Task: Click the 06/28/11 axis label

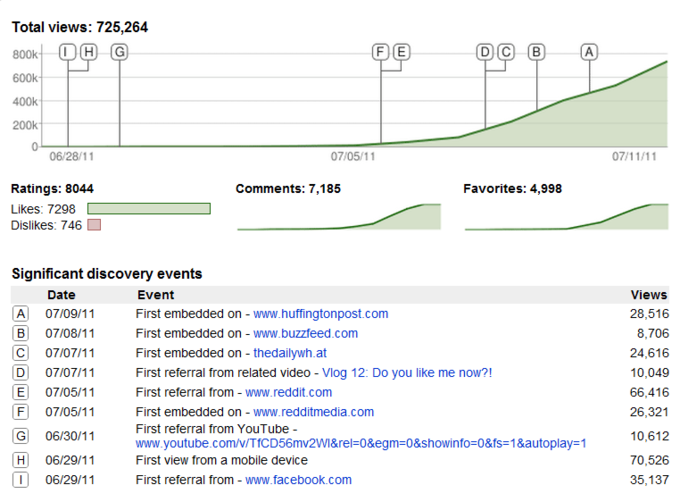Action: coord(72,156)
